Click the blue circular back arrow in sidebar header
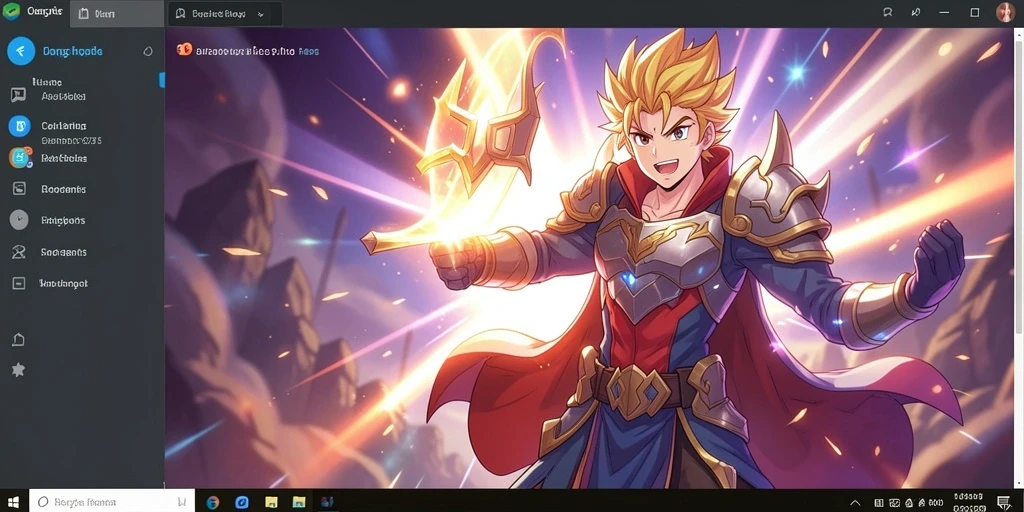The image size is (1024, 512). click(x=21, y=51)
